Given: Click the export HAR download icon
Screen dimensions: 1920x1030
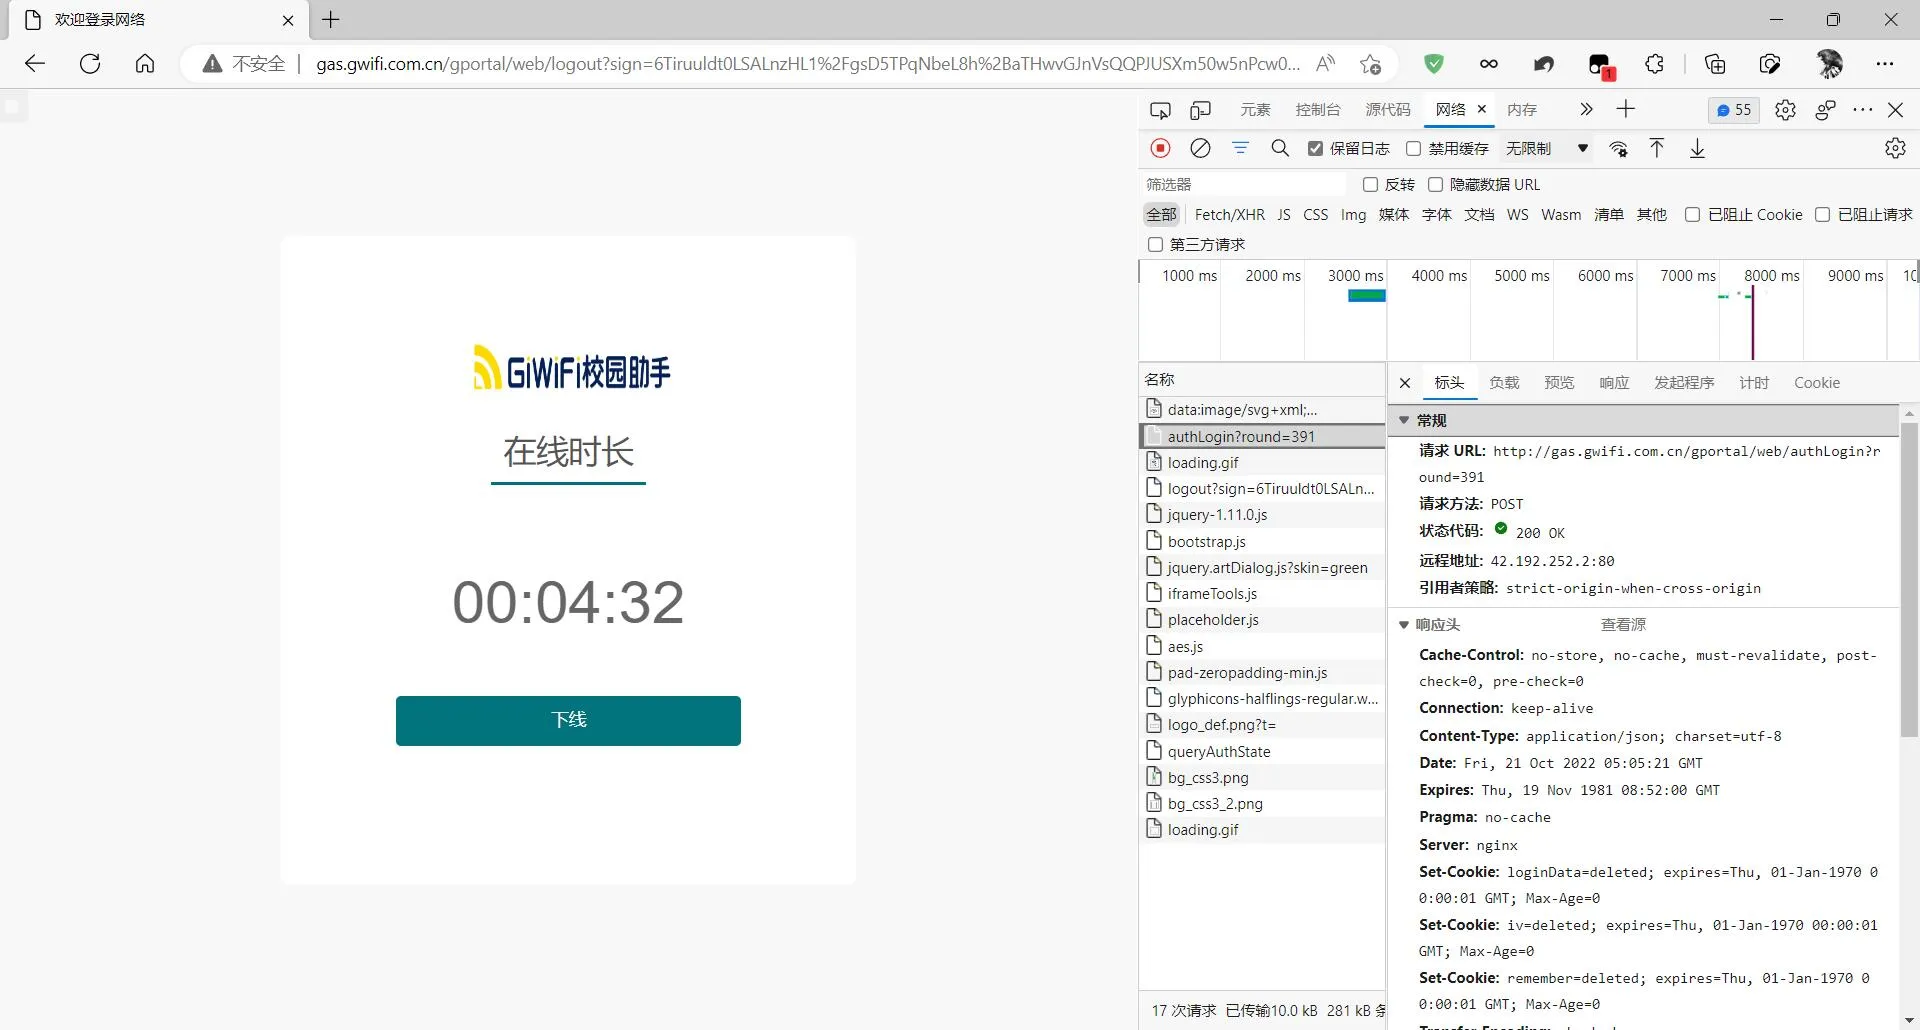Looking at the screenshot, I should (x=1697, y=149).
